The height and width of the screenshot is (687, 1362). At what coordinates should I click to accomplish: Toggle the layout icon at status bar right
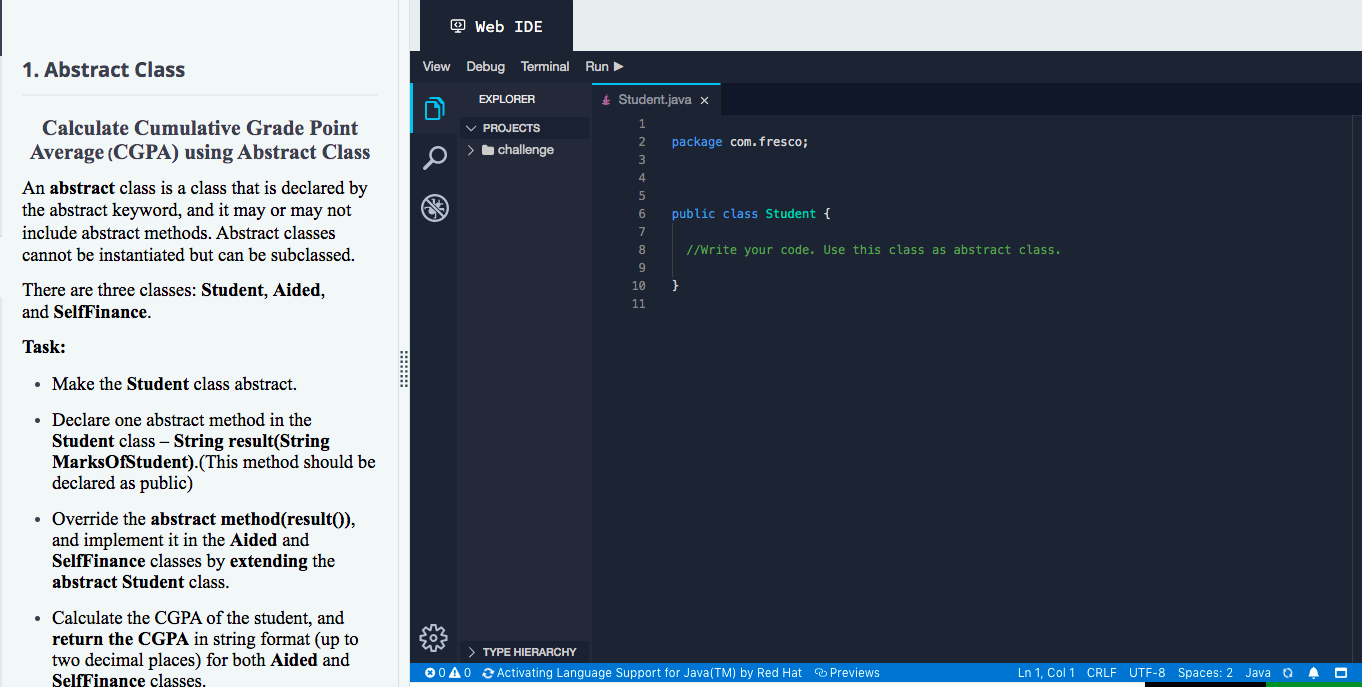1341,672
